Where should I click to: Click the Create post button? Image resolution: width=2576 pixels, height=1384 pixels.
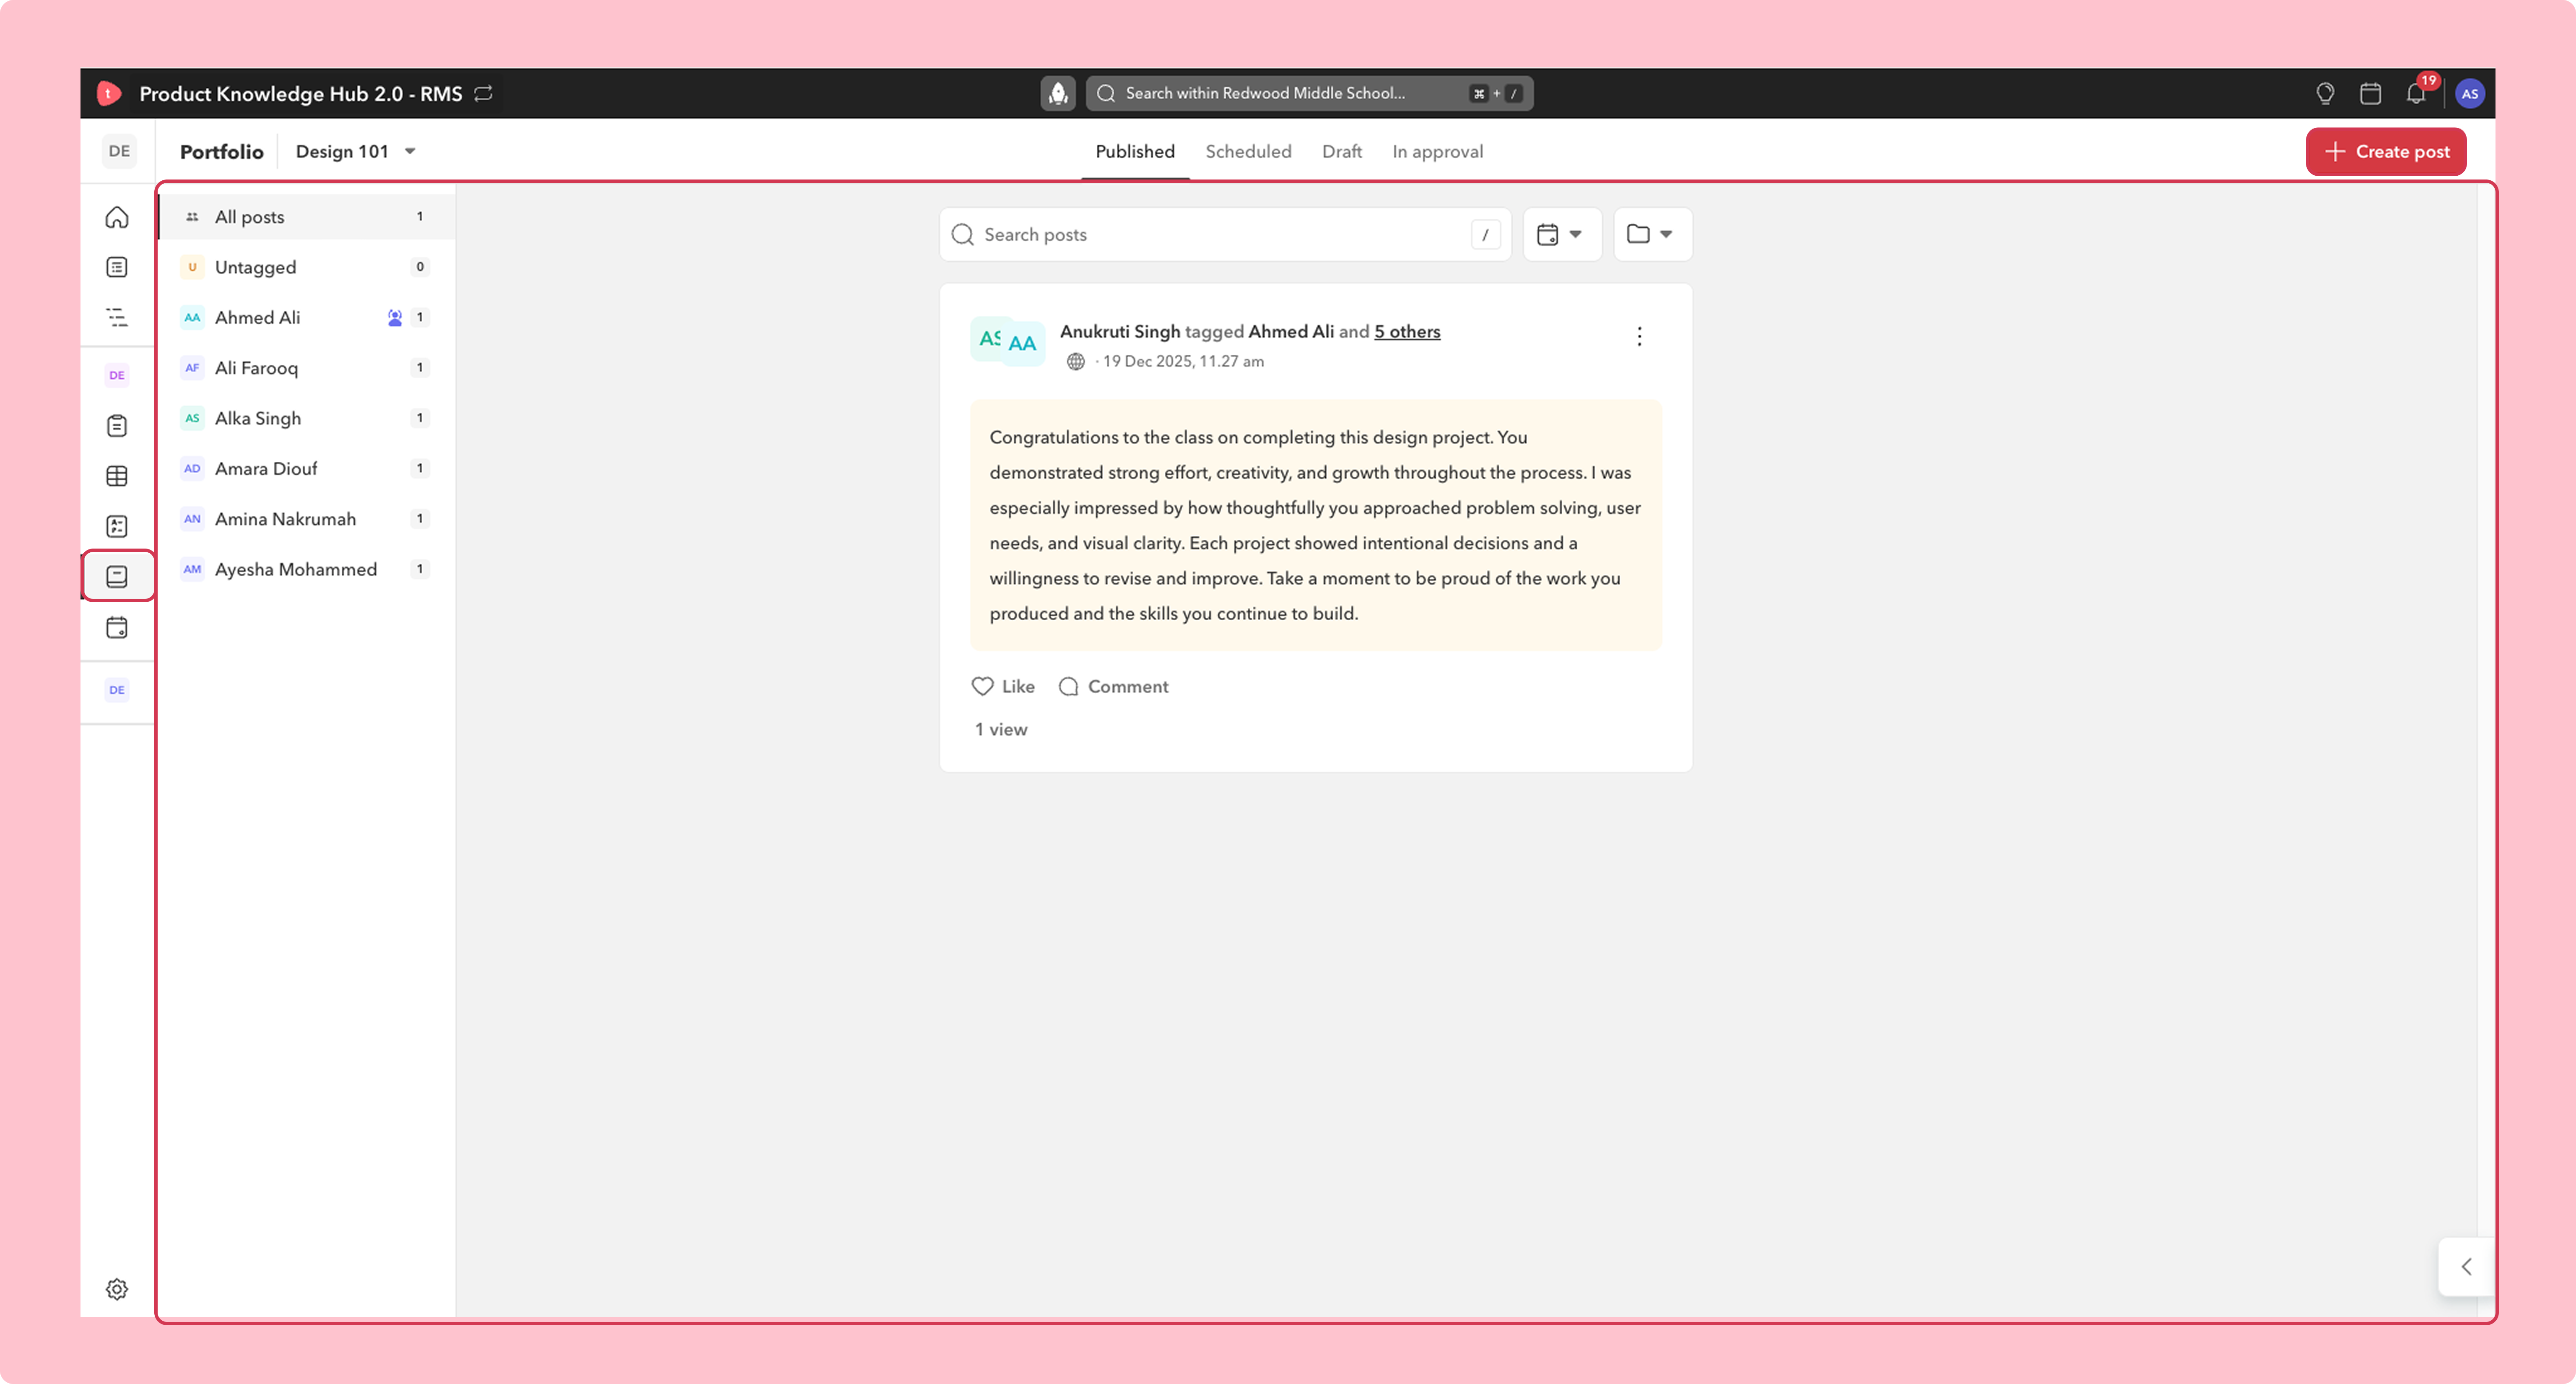[2386, 151]
